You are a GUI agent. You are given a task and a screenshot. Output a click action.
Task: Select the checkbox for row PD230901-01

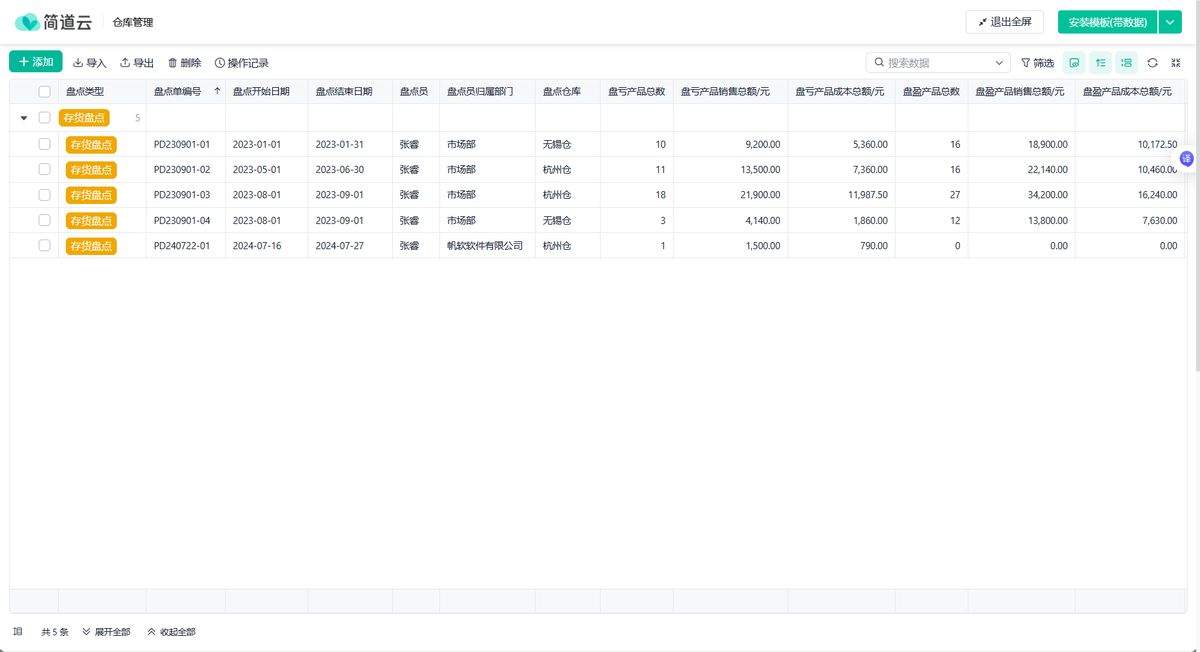(x=44, y=144)
